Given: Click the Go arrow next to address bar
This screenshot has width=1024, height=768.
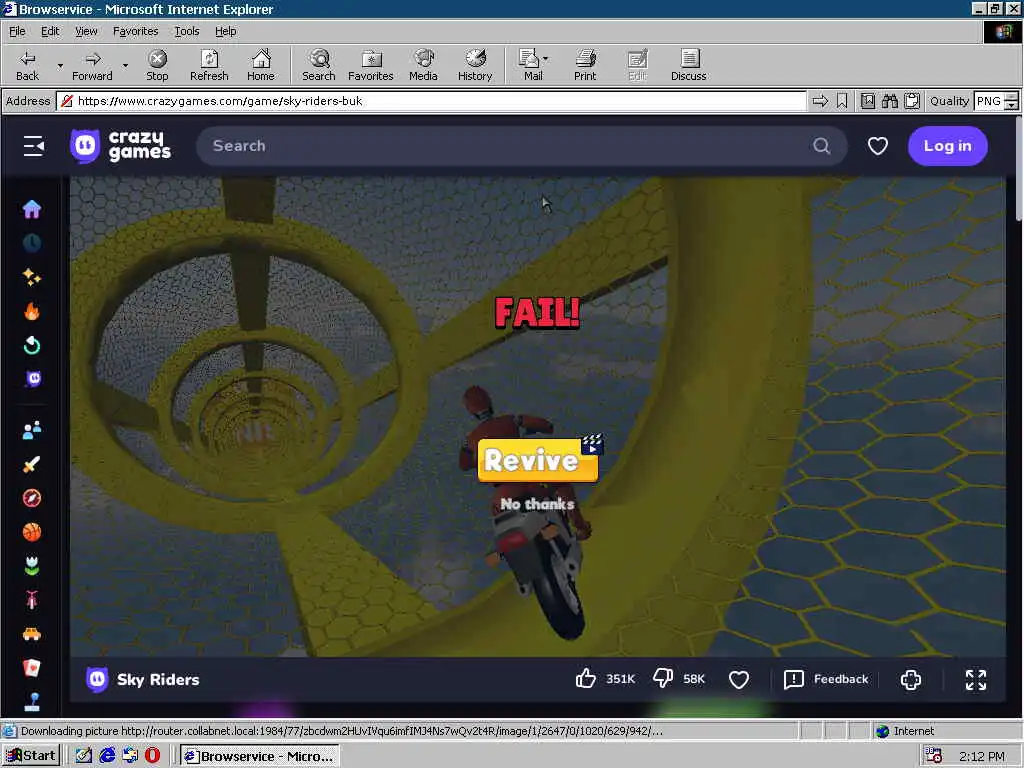Looking at the screenshot, I should click(x=820, y=101).
